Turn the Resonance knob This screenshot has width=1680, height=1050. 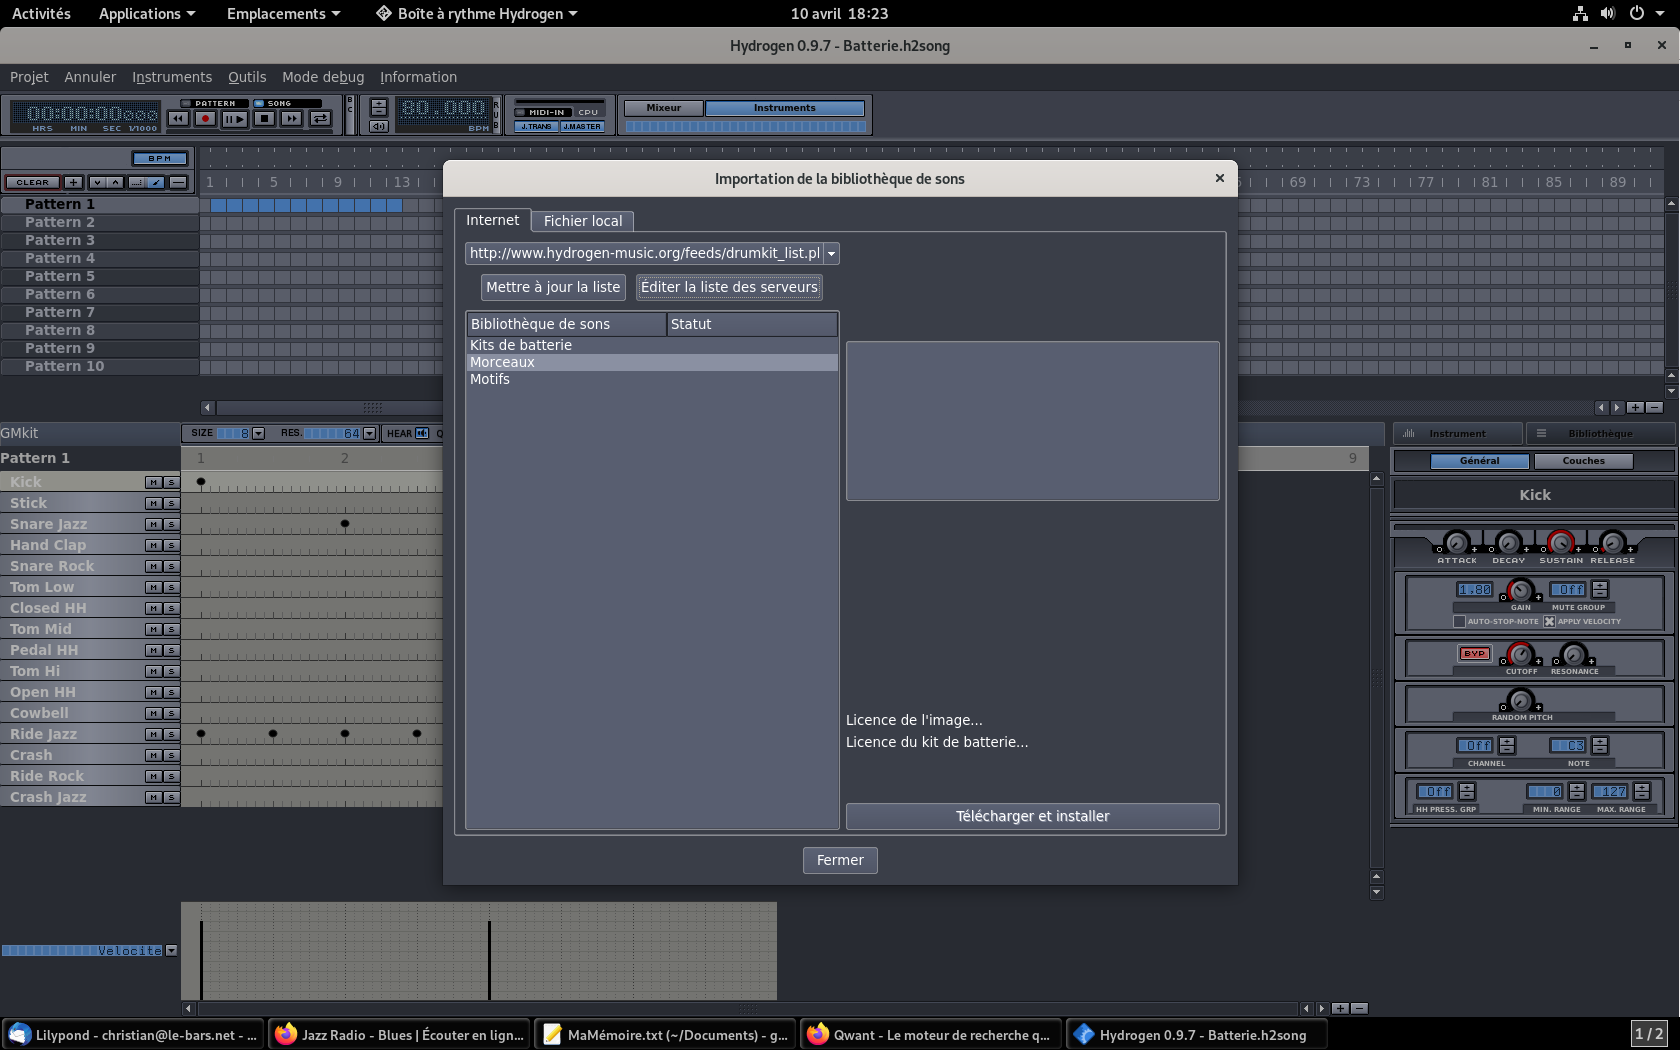tap(1574, 655)
